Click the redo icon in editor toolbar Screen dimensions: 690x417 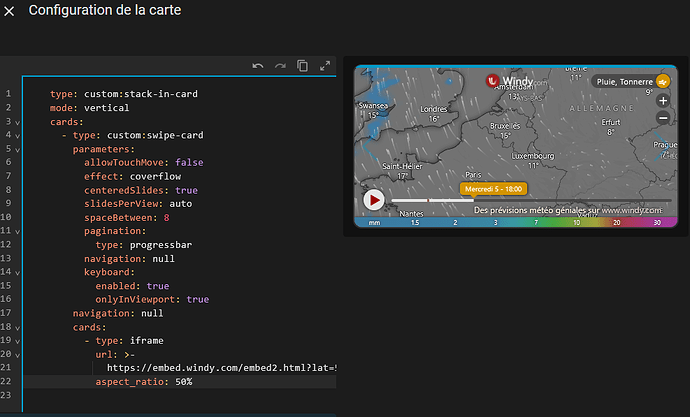click(280, 66)
